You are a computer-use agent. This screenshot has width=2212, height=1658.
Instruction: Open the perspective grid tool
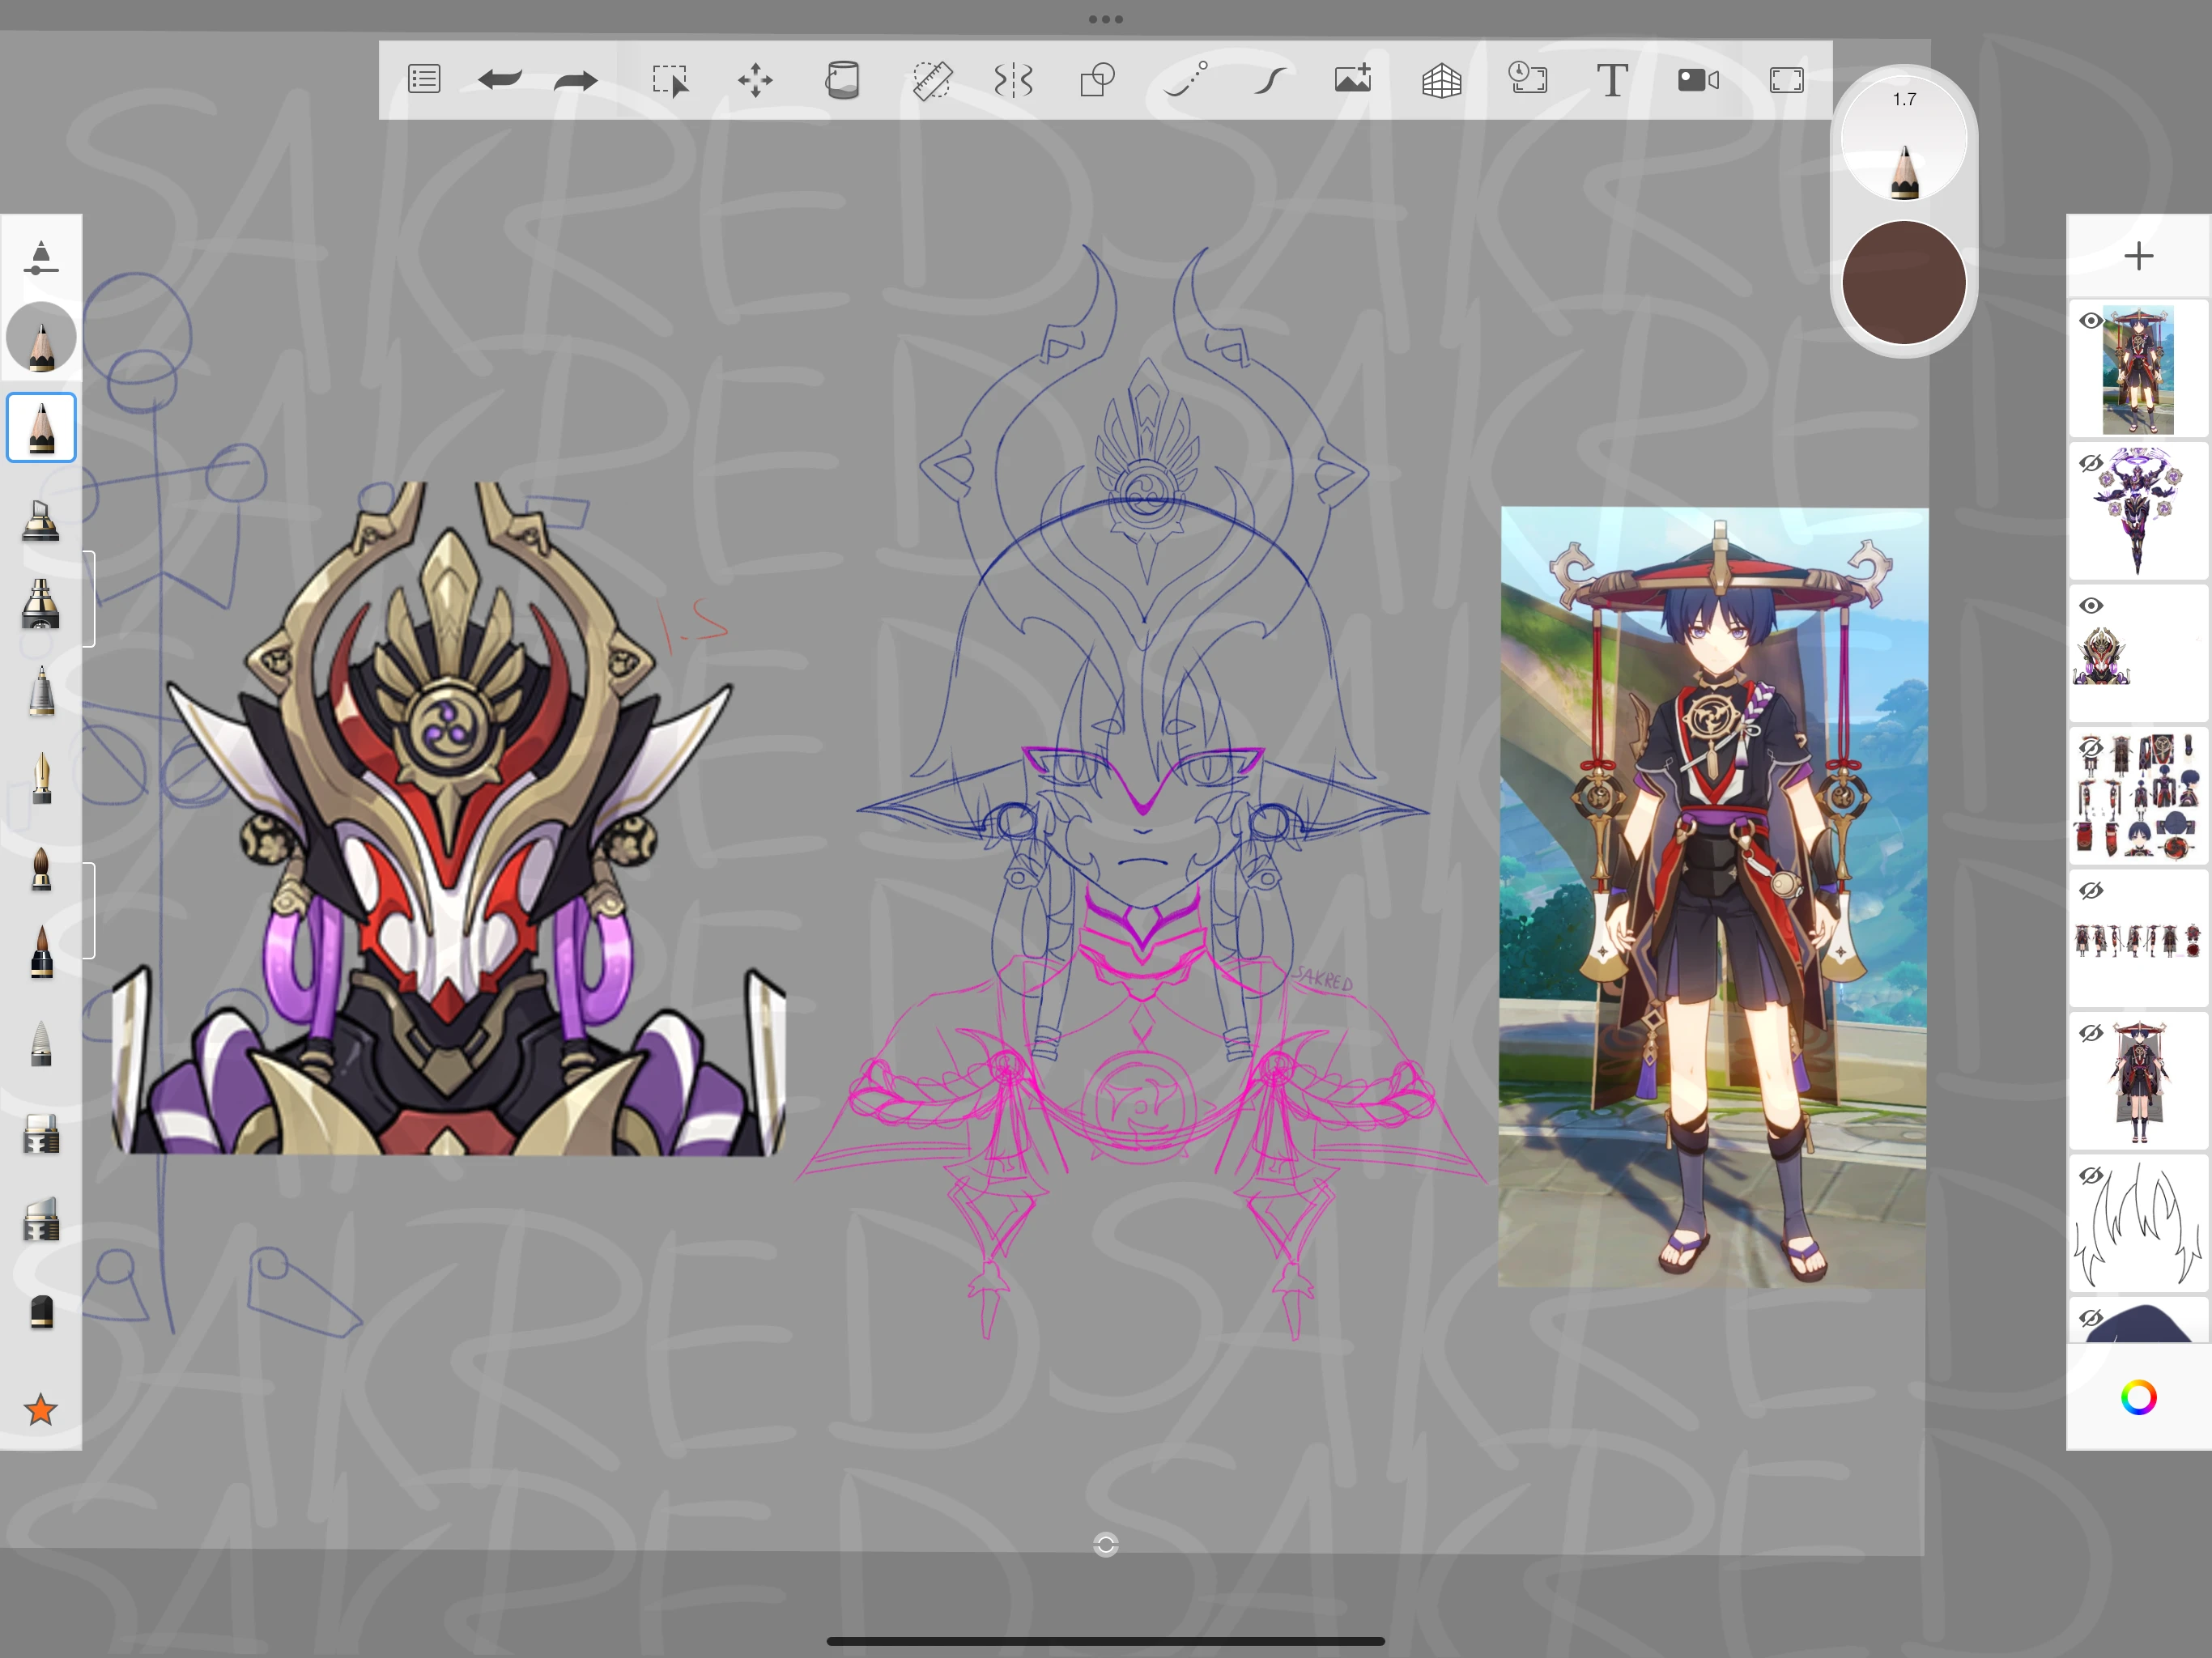[1441, 80]
